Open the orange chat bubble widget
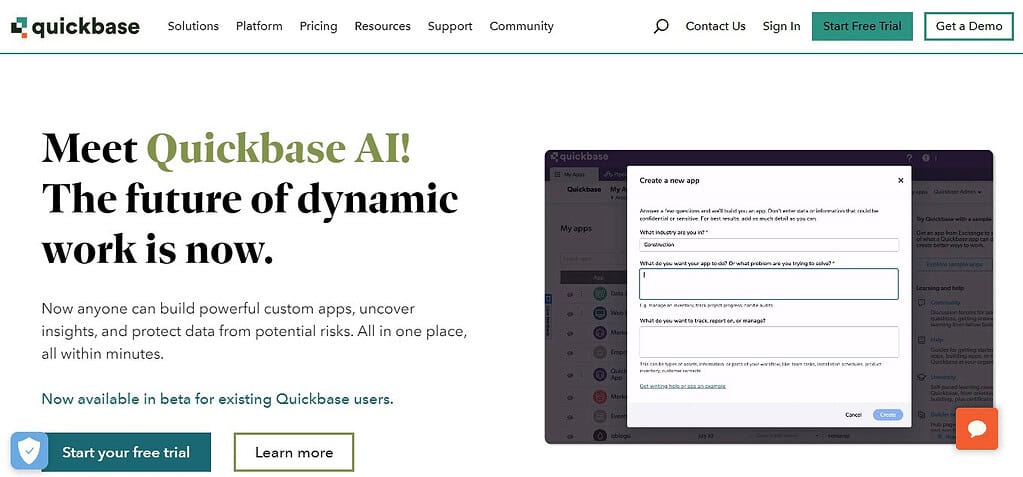The width and height of the screenshot is (1023, 477). point(977,429)
